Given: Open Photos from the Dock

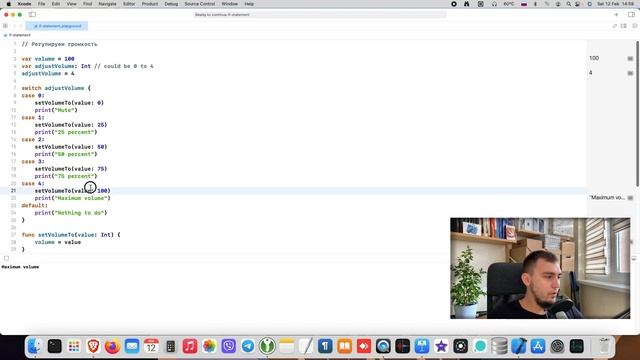Looking at the screenshot, I should pos(209,347).
